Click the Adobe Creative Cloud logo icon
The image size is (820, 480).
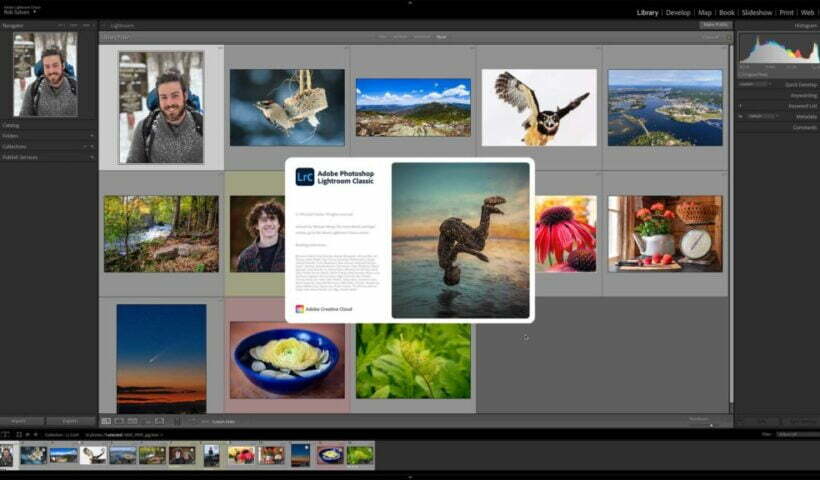click(x=300, y=309)
